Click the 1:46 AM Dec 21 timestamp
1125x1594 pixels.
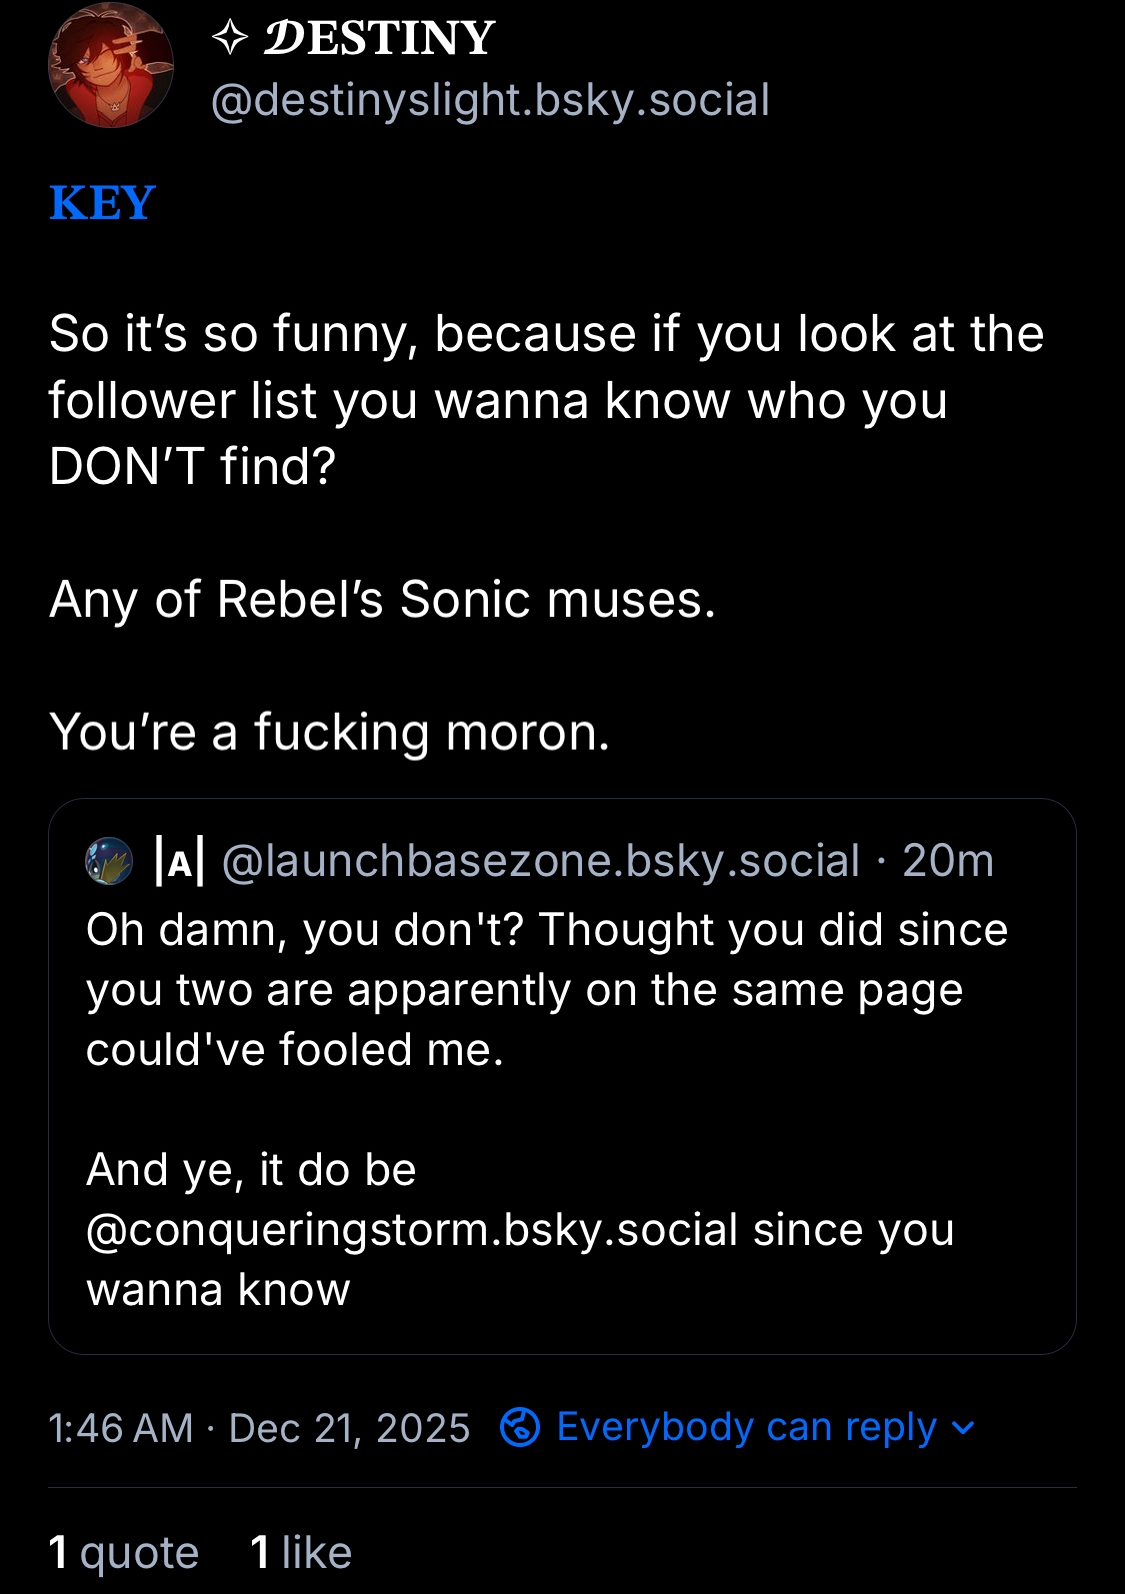[259, 1428]
